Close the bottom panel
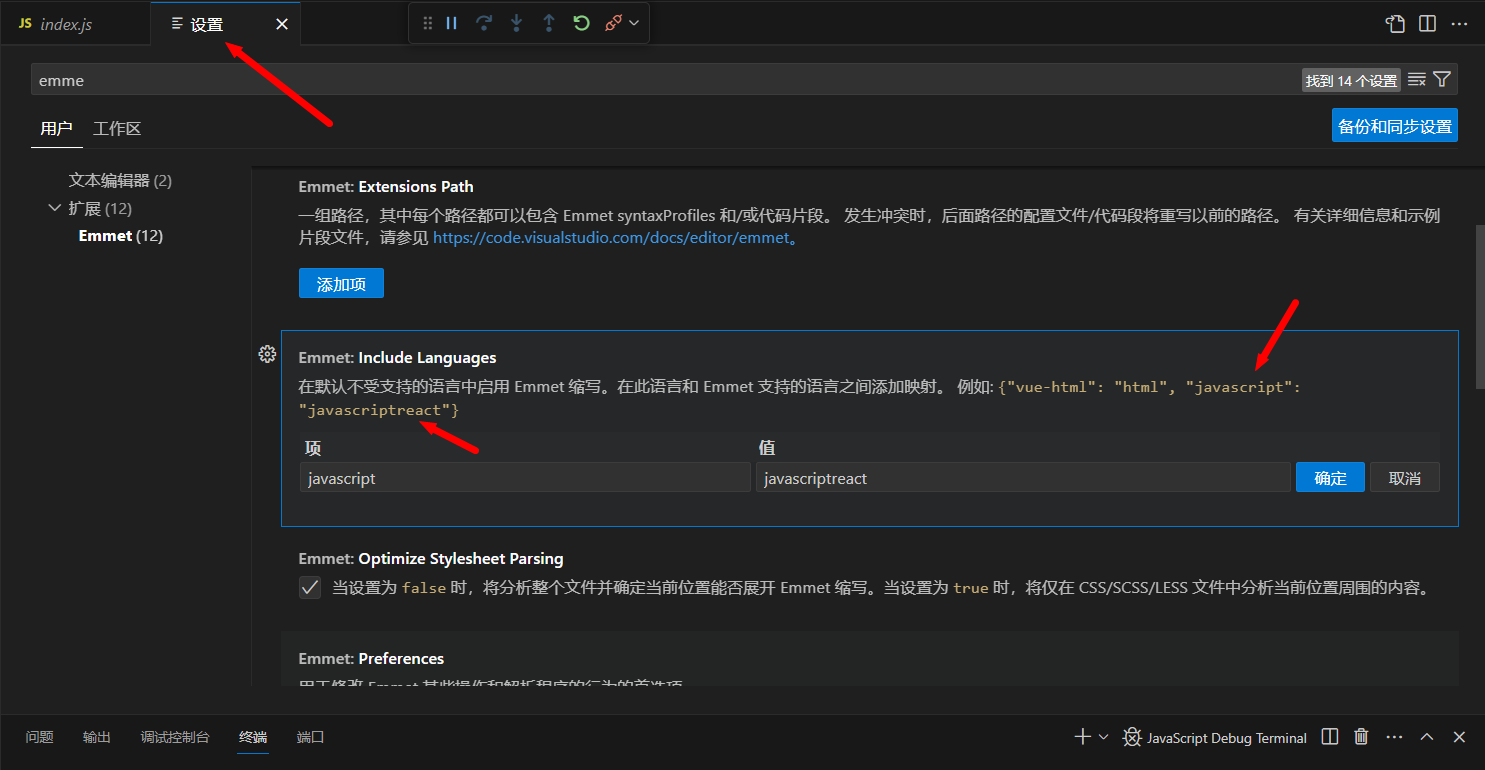The height and width of the screenshot is (770, 1485). tap(1459, 737)
